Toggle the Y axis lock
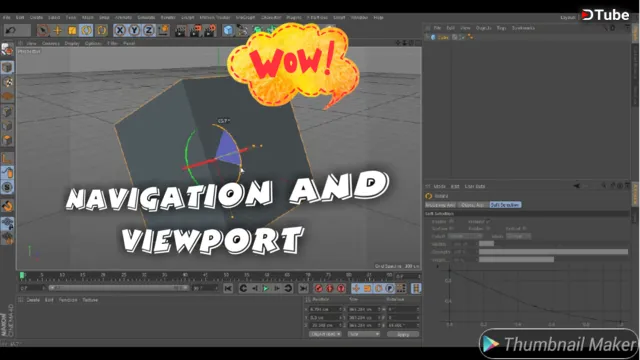 click(x=134, y=30)
